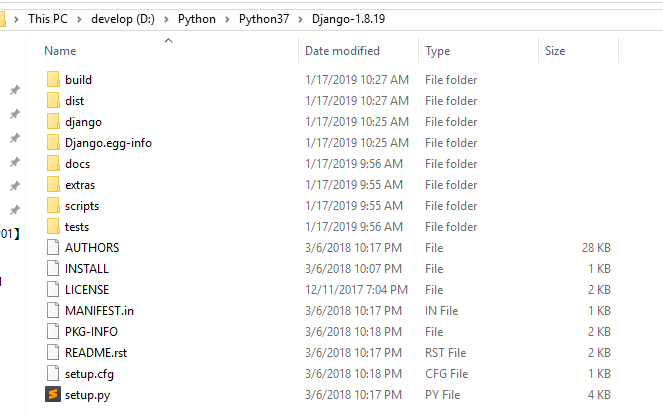
Task: Select the folder named scripts
Action: click(82, 206)
